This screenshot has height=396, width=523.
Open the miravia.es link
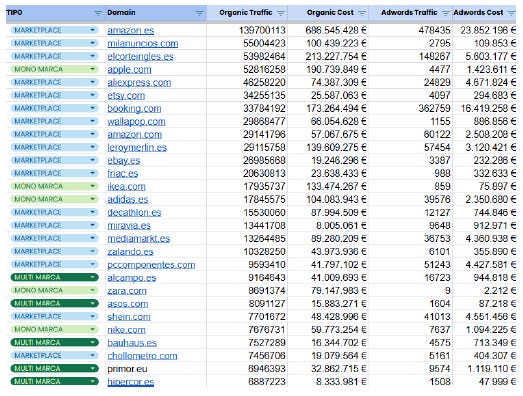point(129,226)
